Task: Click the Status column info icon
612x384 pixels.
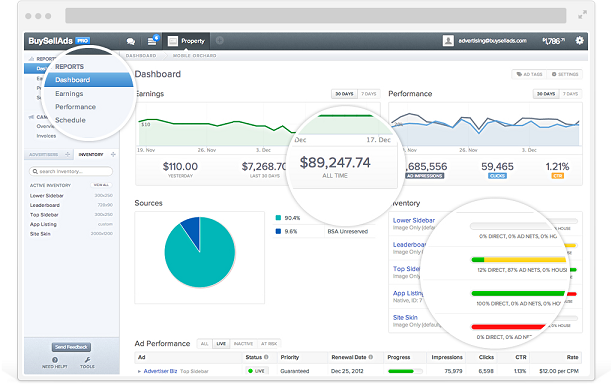Action: coord(266,357)
